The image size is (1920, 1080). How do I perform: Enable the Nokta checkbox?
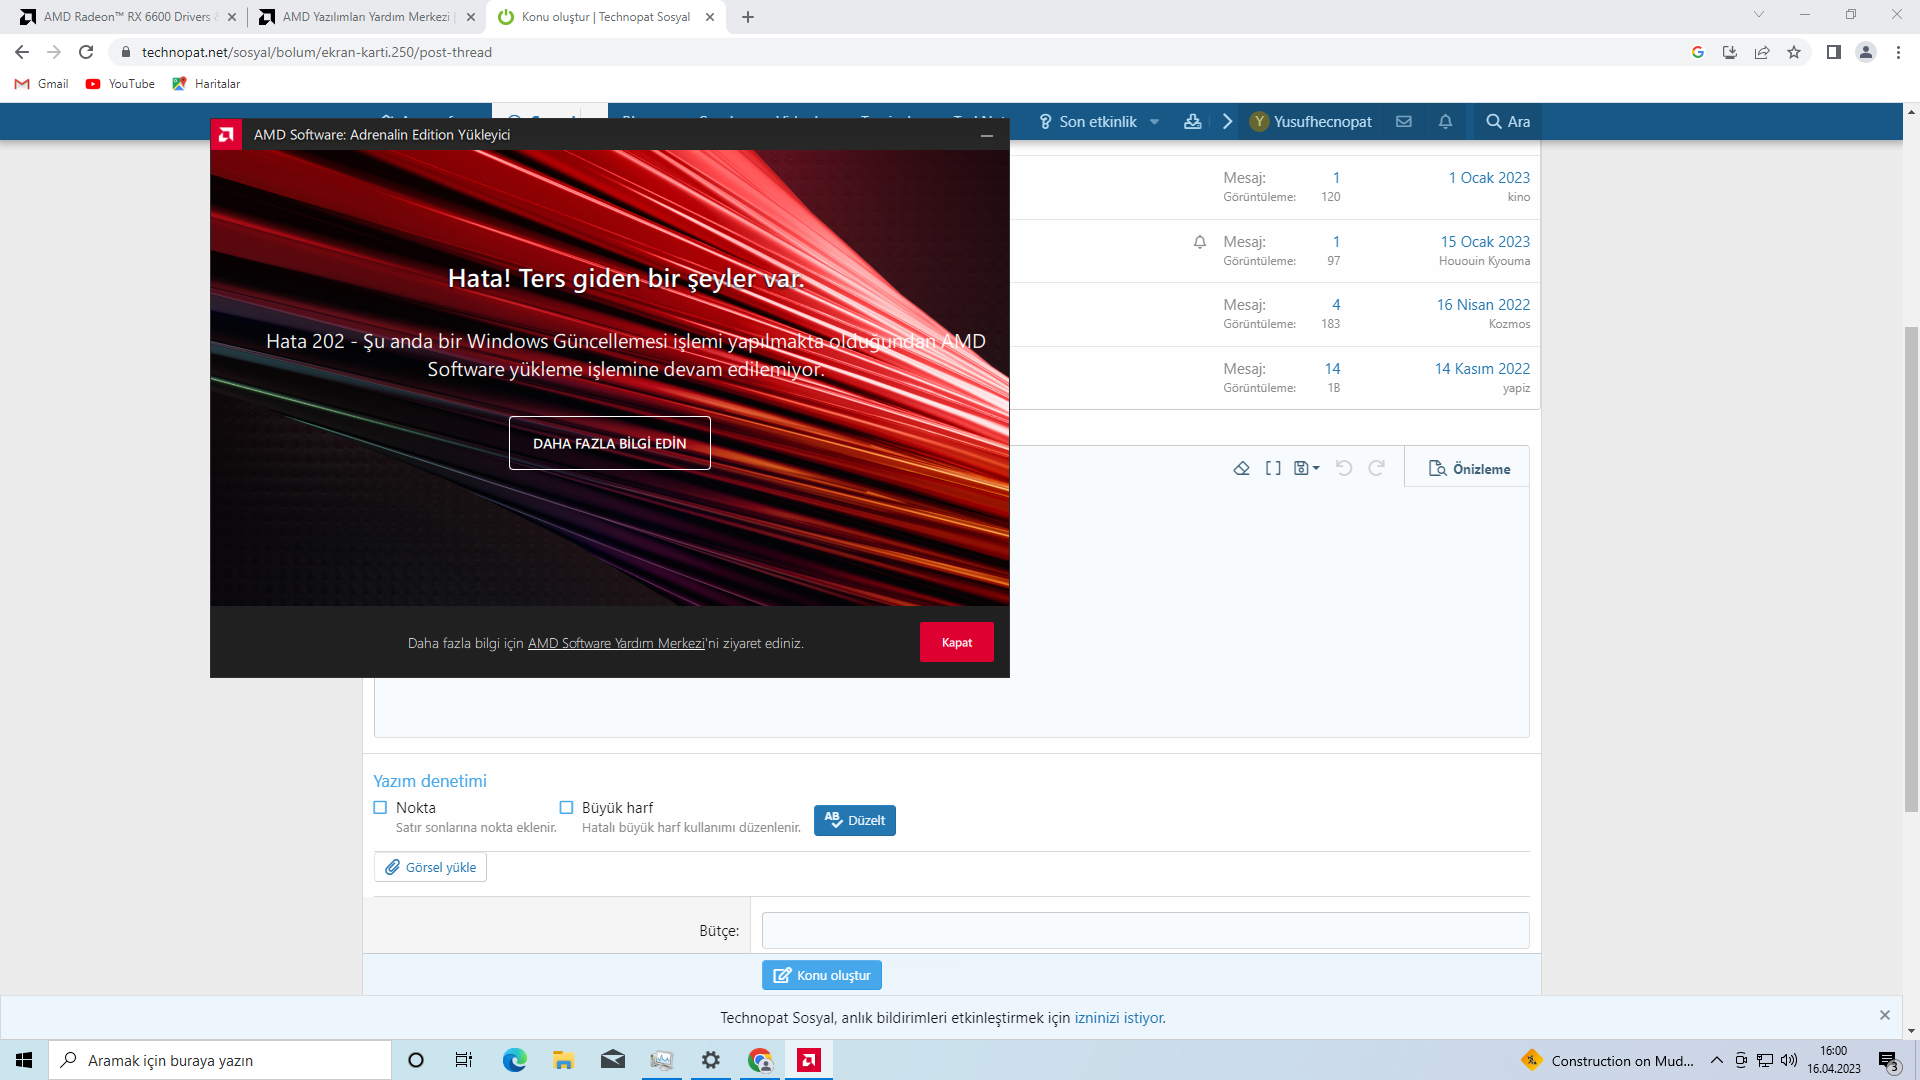coord(380,807)
